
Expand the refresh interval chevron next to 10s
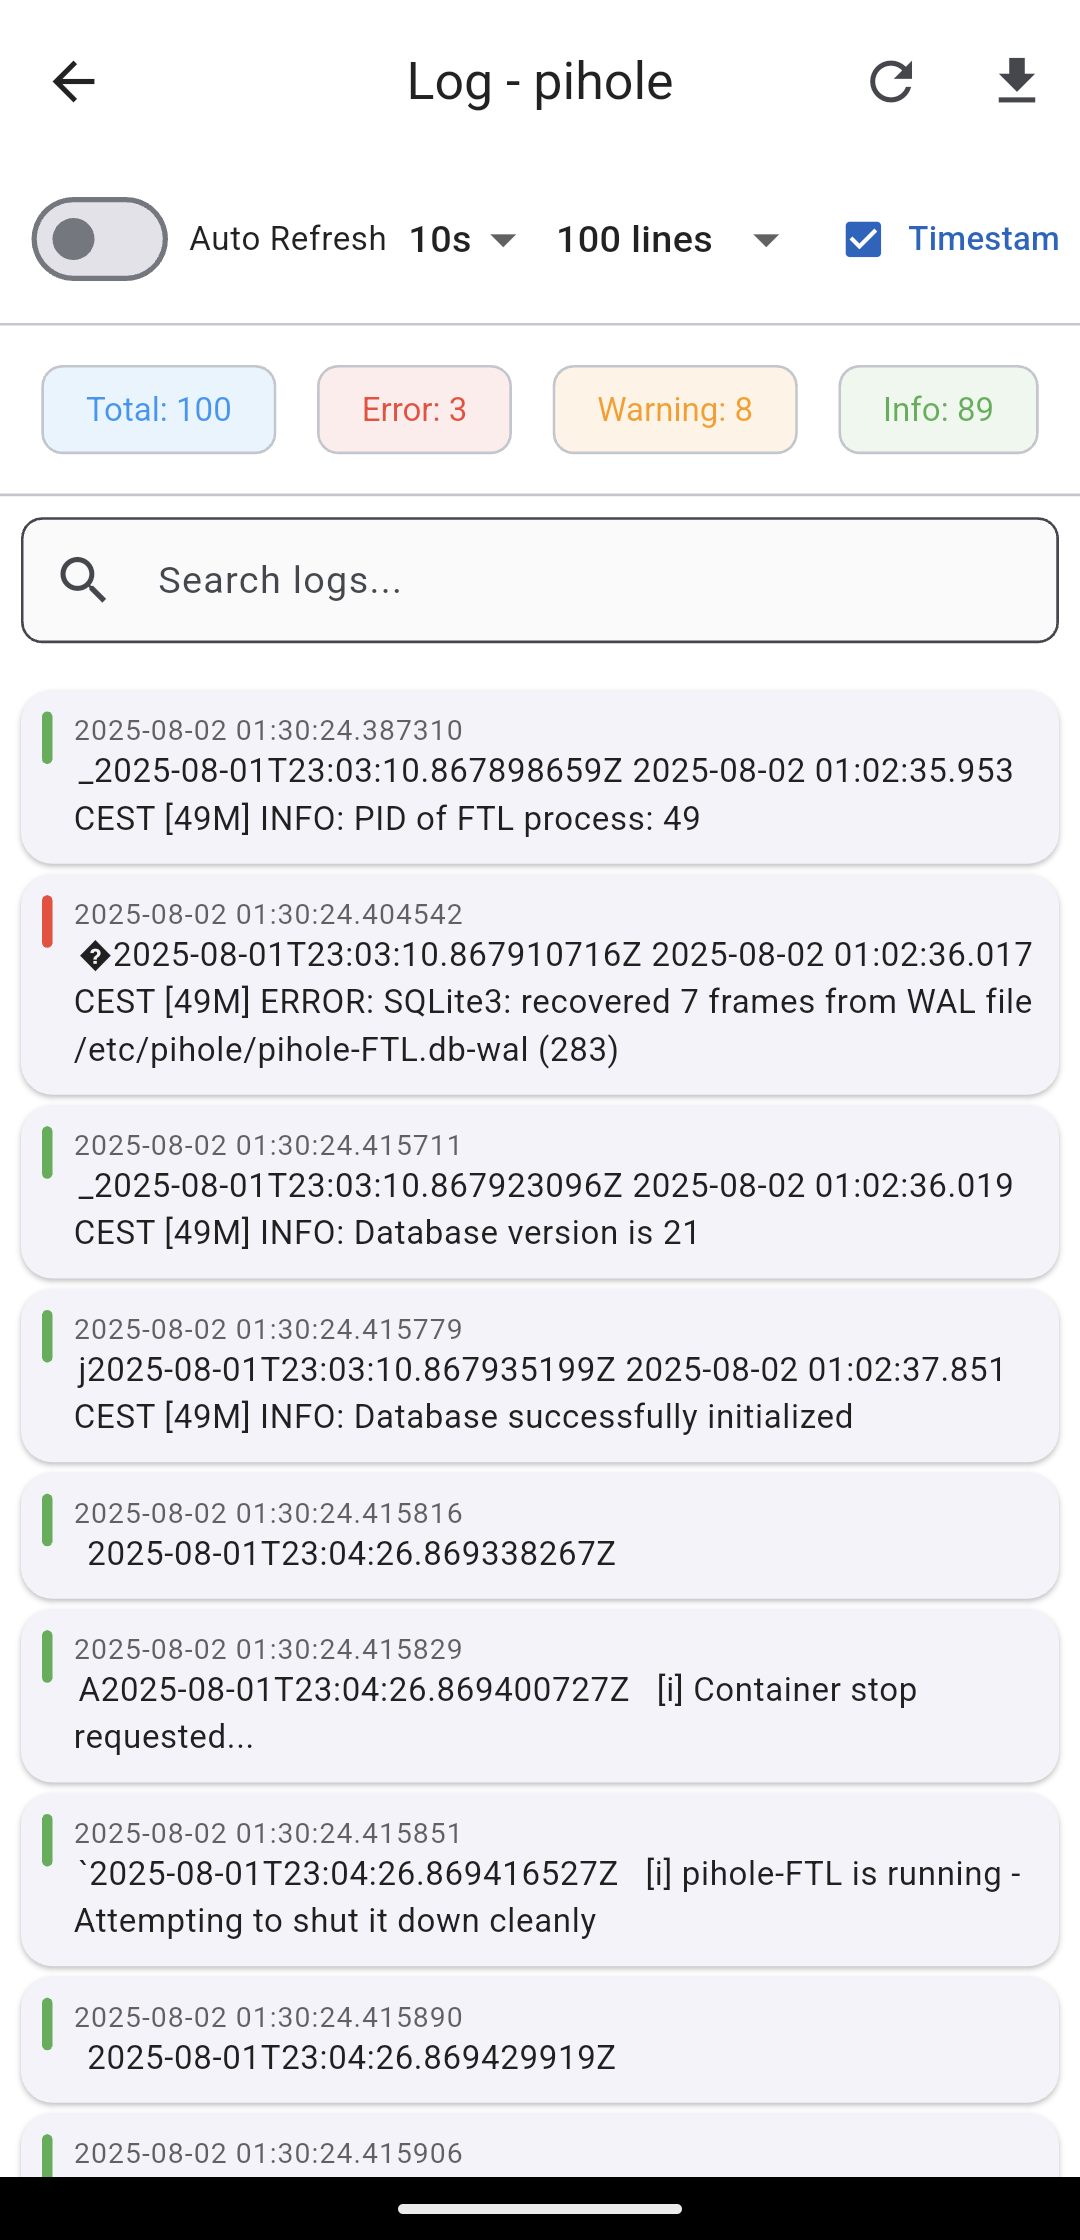pyautogui.click(x=503, y=240)
